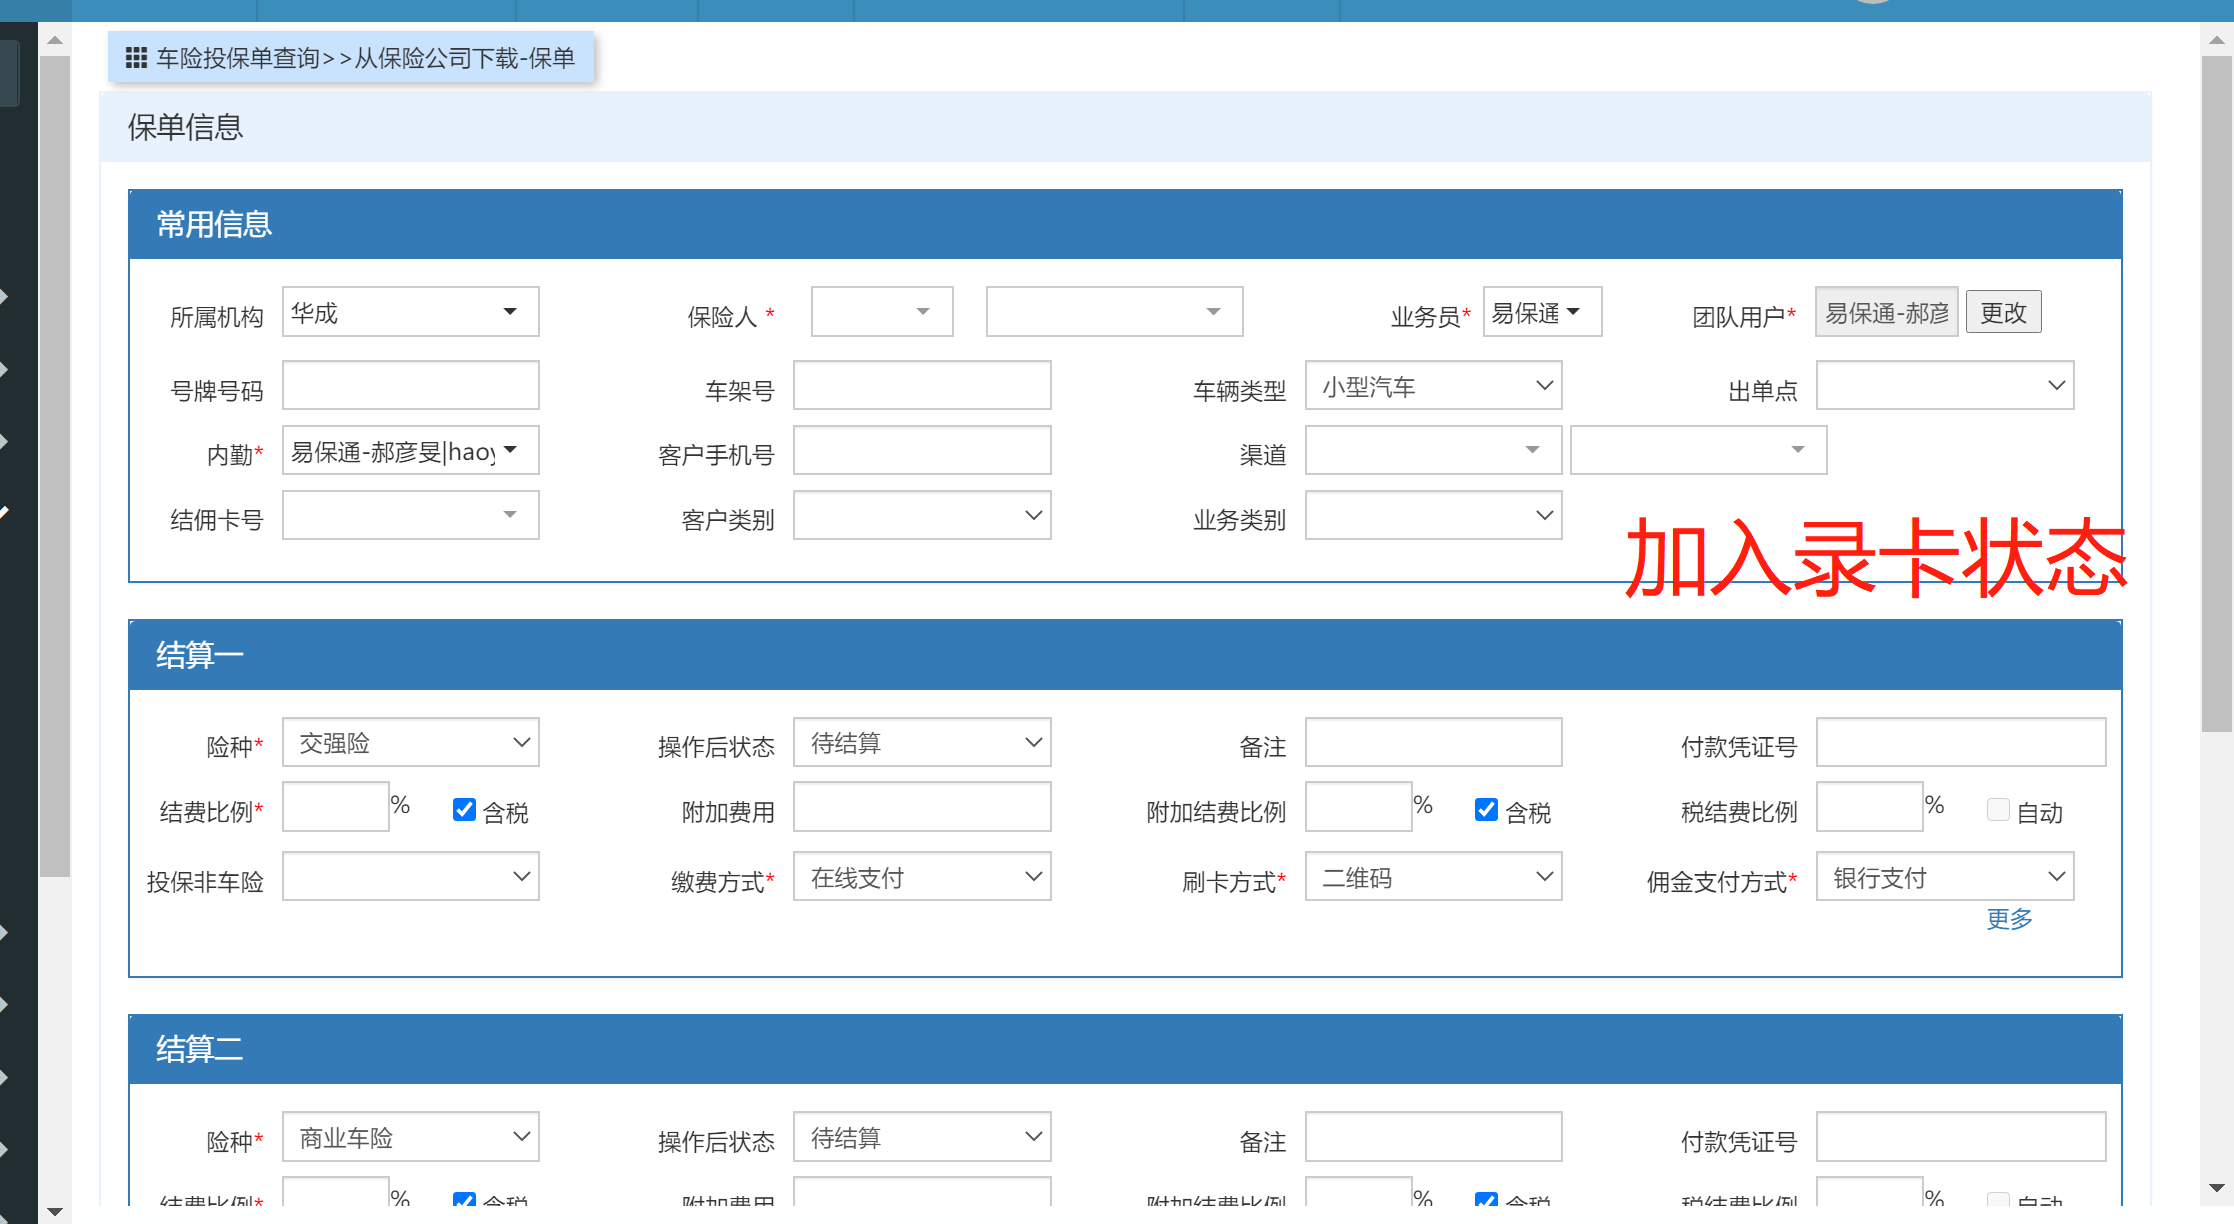Enable 自动 checkbox for 税结费比例
Image resolution: width=2234 pixels, height=1224 pixels.
1998,810
